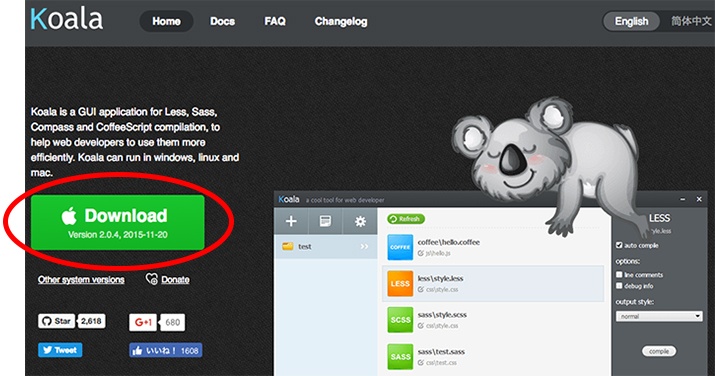
Task: Enable the line comments checkbox
Action: click(x=619, y=274)
